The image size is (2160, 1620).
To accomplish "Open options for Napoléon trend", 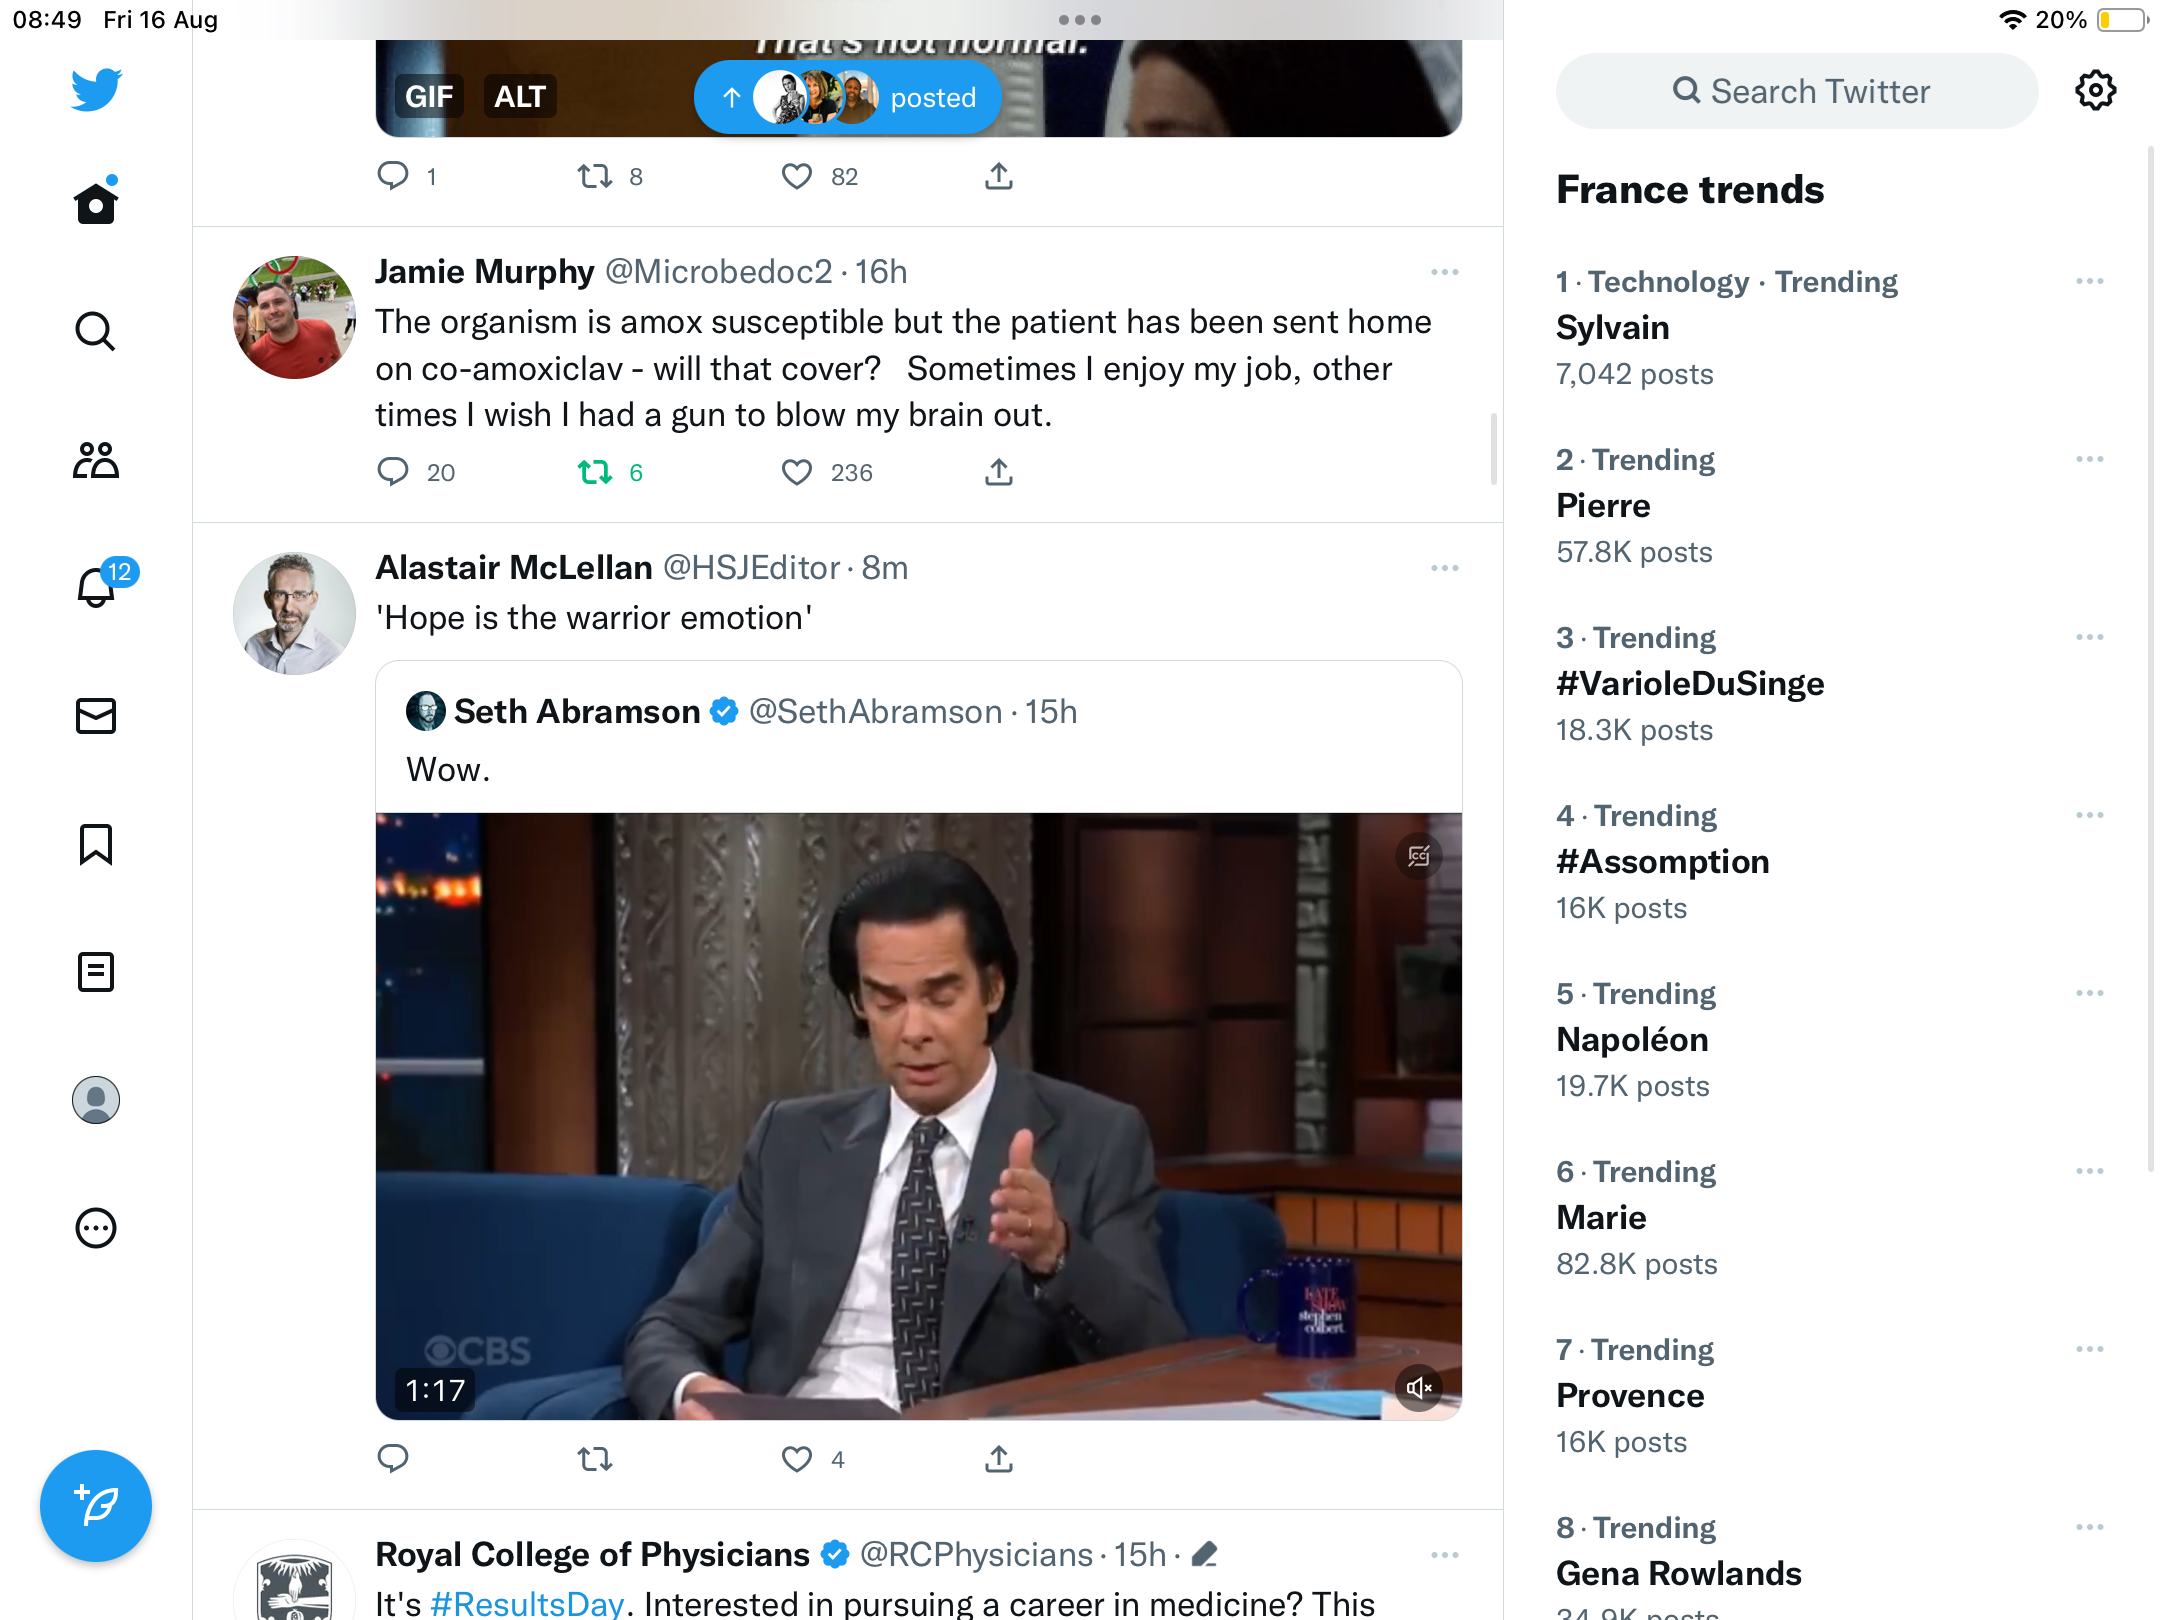I will pyautogui.click(x=2090, y=994).
